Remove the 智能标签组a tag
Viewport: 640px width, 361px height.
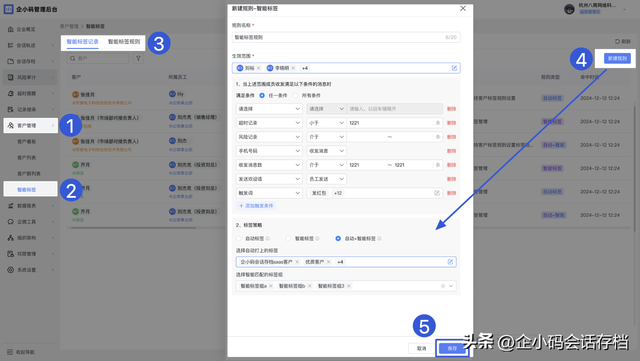271,286
